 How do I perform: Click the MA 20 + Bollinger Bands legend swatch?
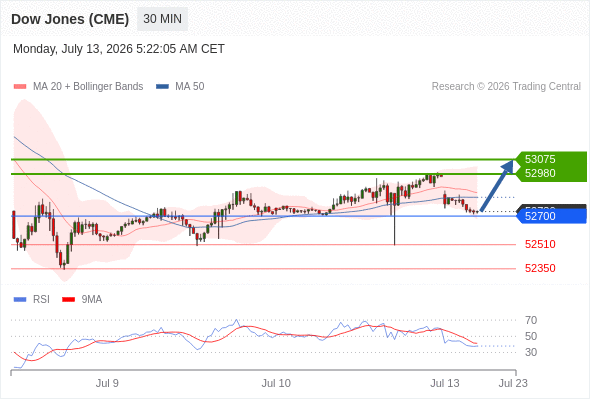click(20, 87)
